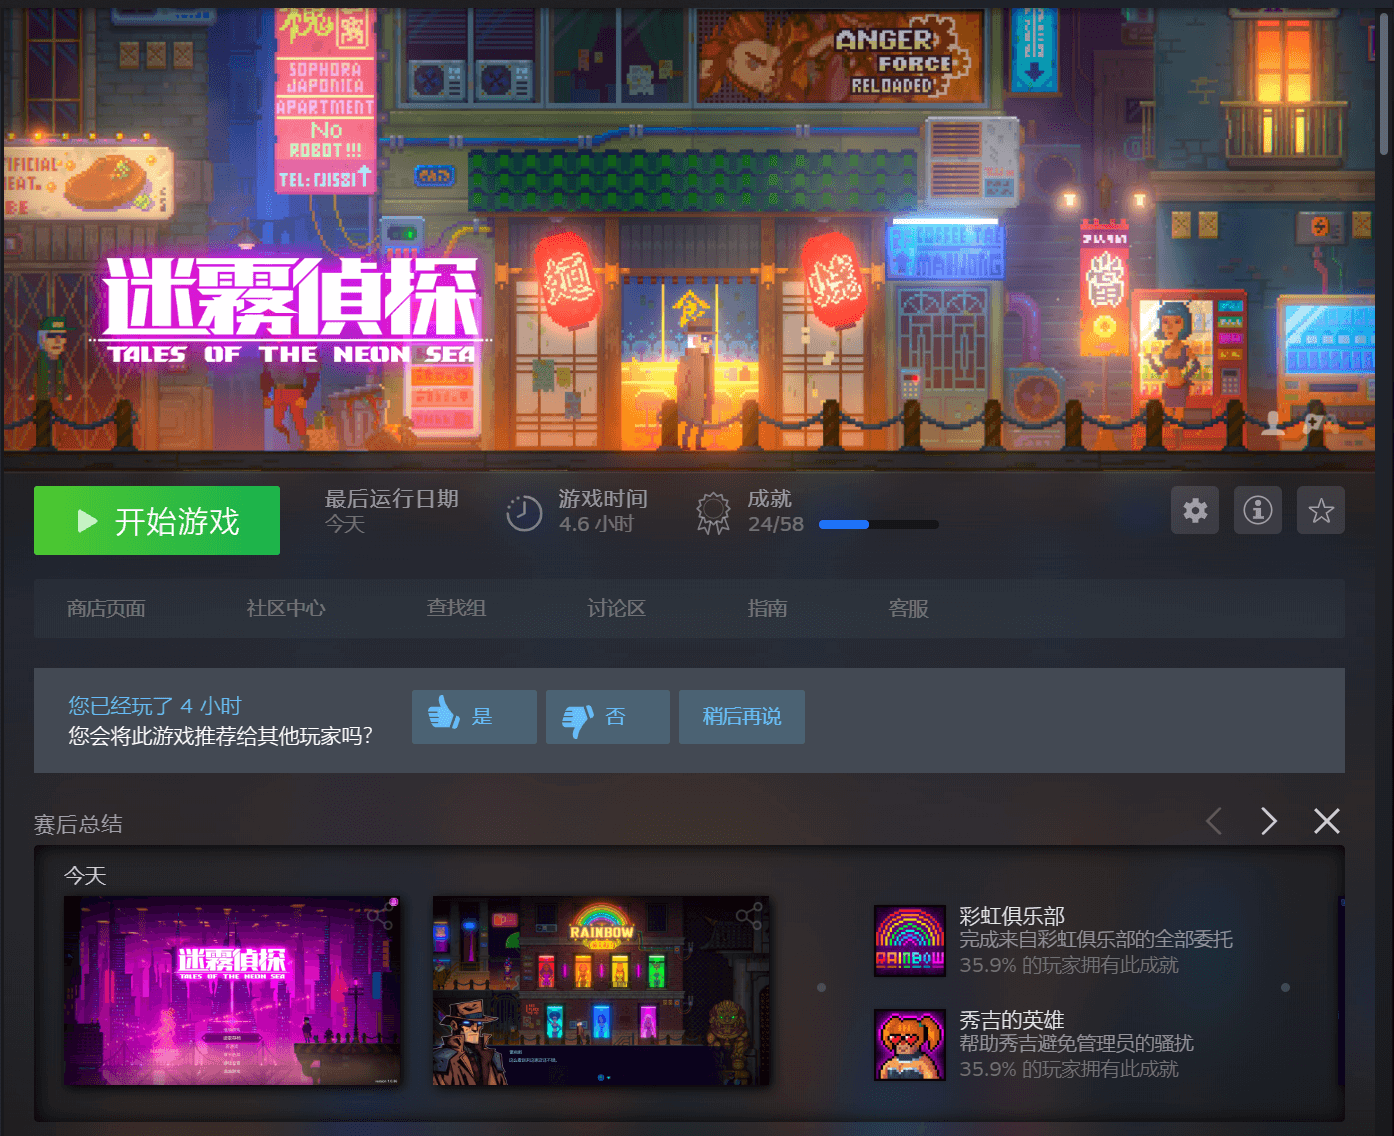Screen dimensions: 1394x1136
Task: Click the 彩虹俱乐部 achievement title
Action: [x=1012, y=916]
